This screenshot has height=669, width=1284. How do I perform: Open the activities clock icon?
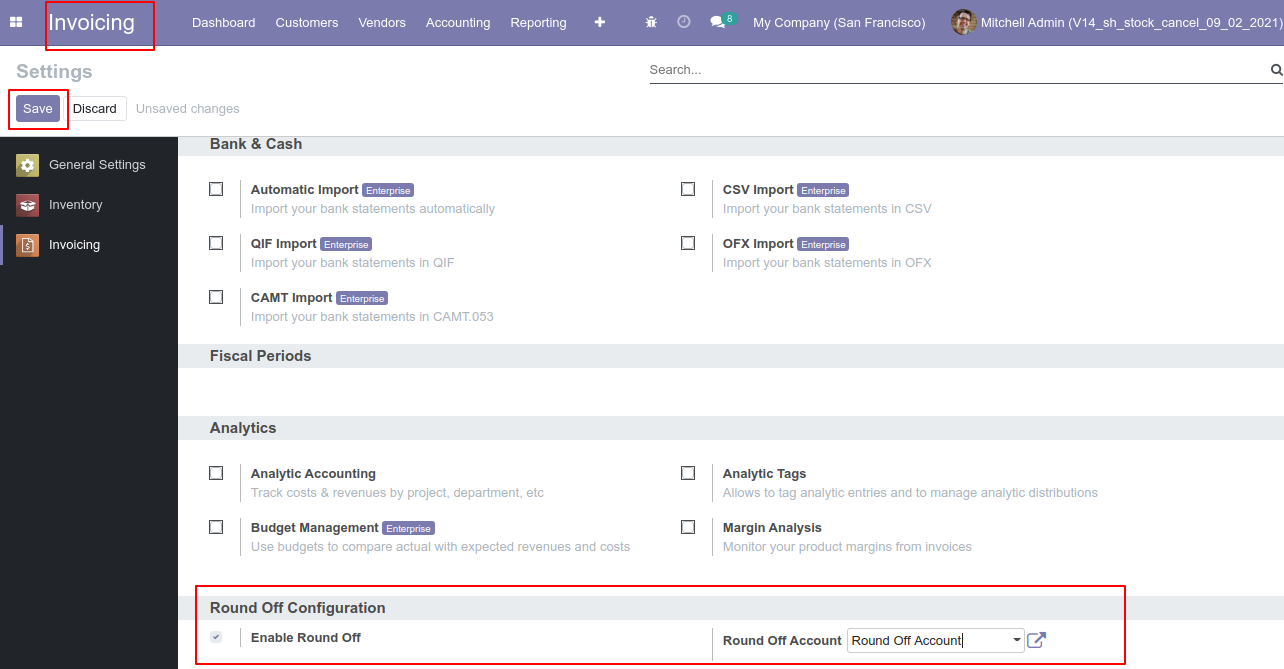[x=684, y=22]
